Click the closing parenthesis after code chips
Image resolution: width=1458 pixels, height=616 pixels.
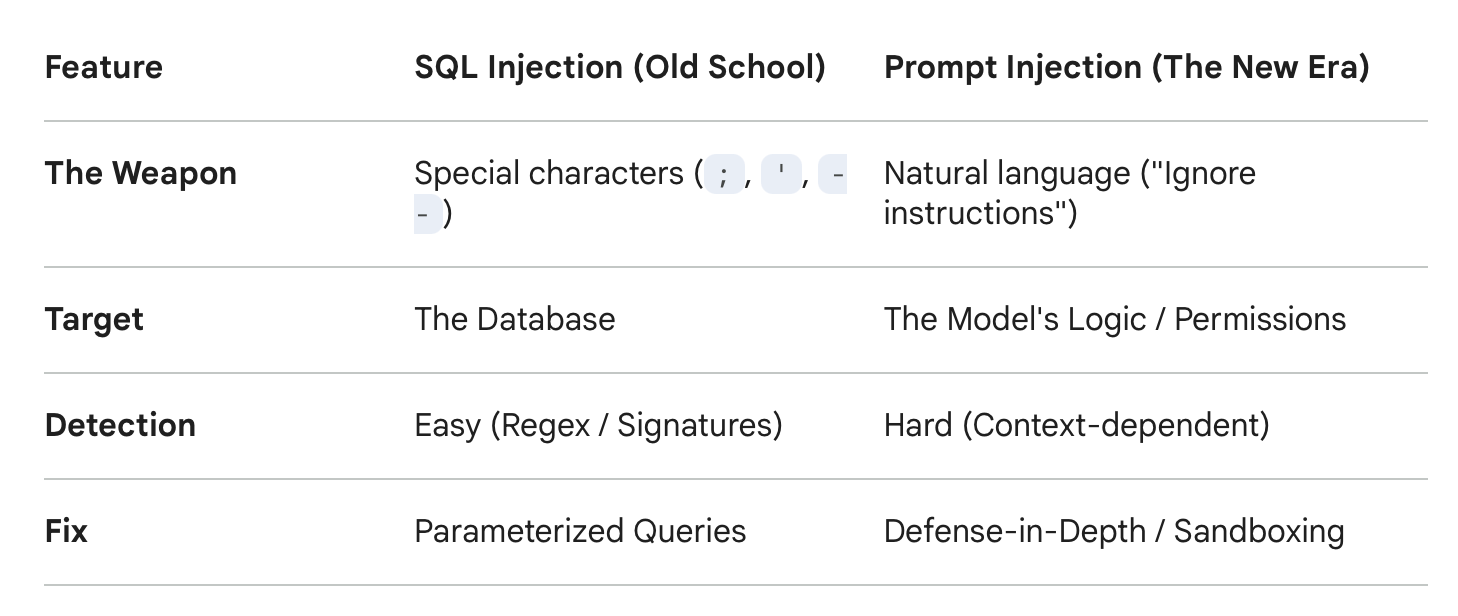pyautogui.click(x=448, y=214)
